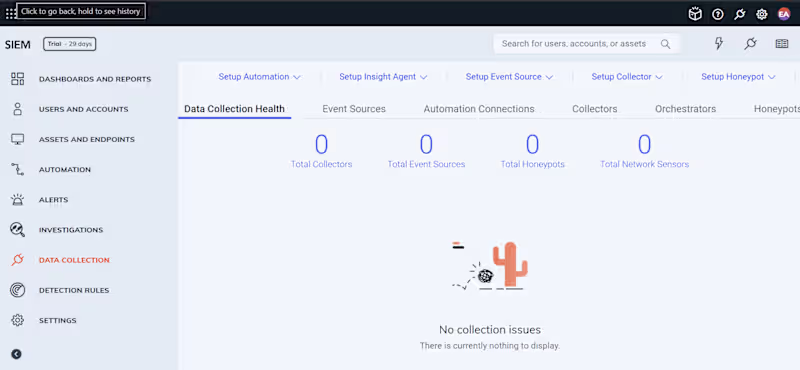Viewport: 800px width, 370px height.
Task: Click Total Event Sources count link
Action: click(426, 151)
